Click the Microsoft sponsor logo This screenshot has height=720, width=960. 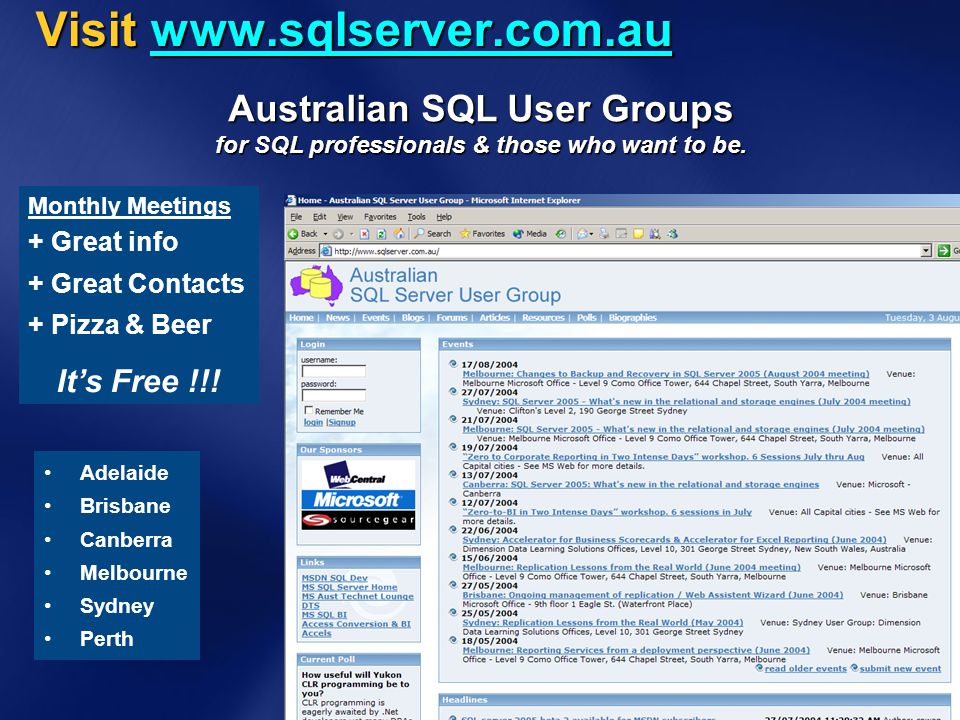(x=358, y=500)
